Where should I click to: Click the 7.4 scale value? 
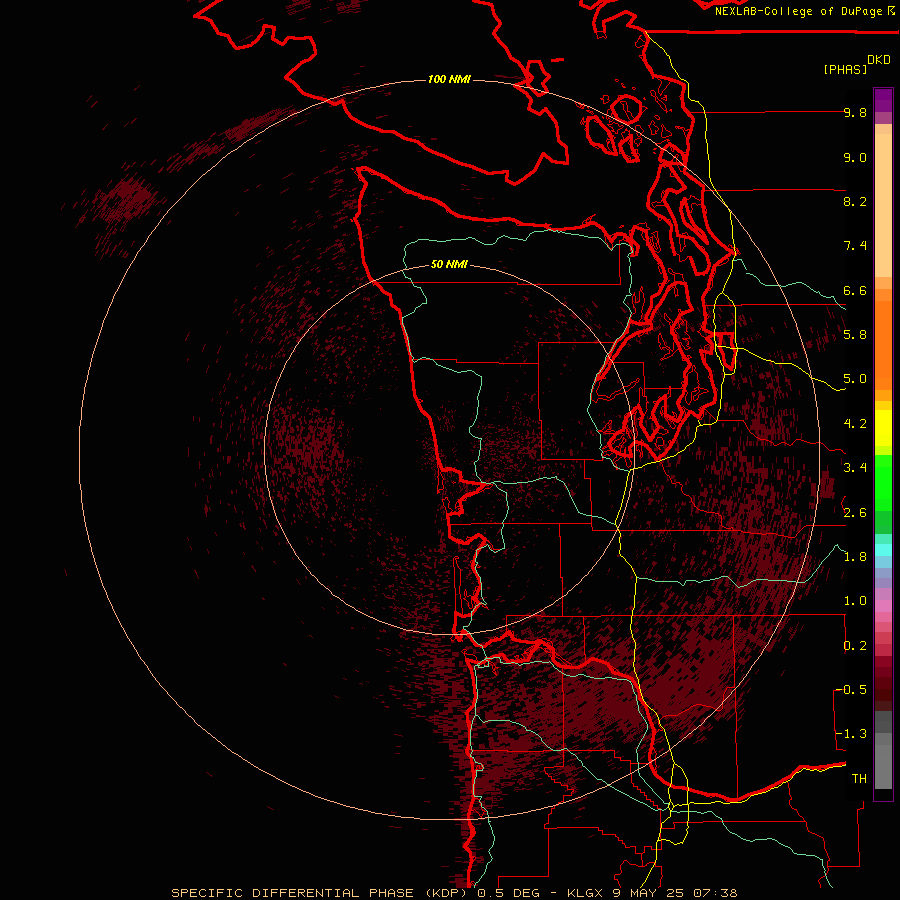855,246
